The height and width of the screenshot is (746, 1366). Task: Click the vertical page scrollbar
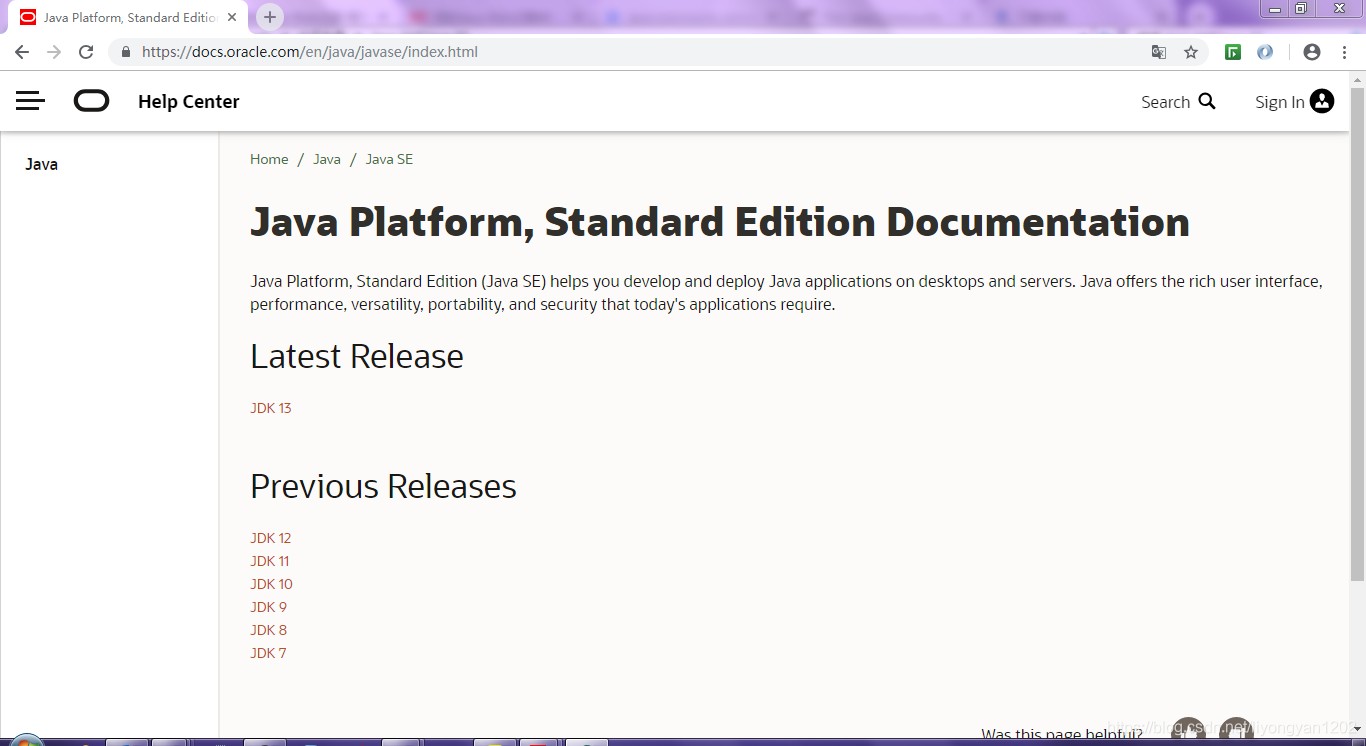pyautogui.click(x=1357, y=334)
